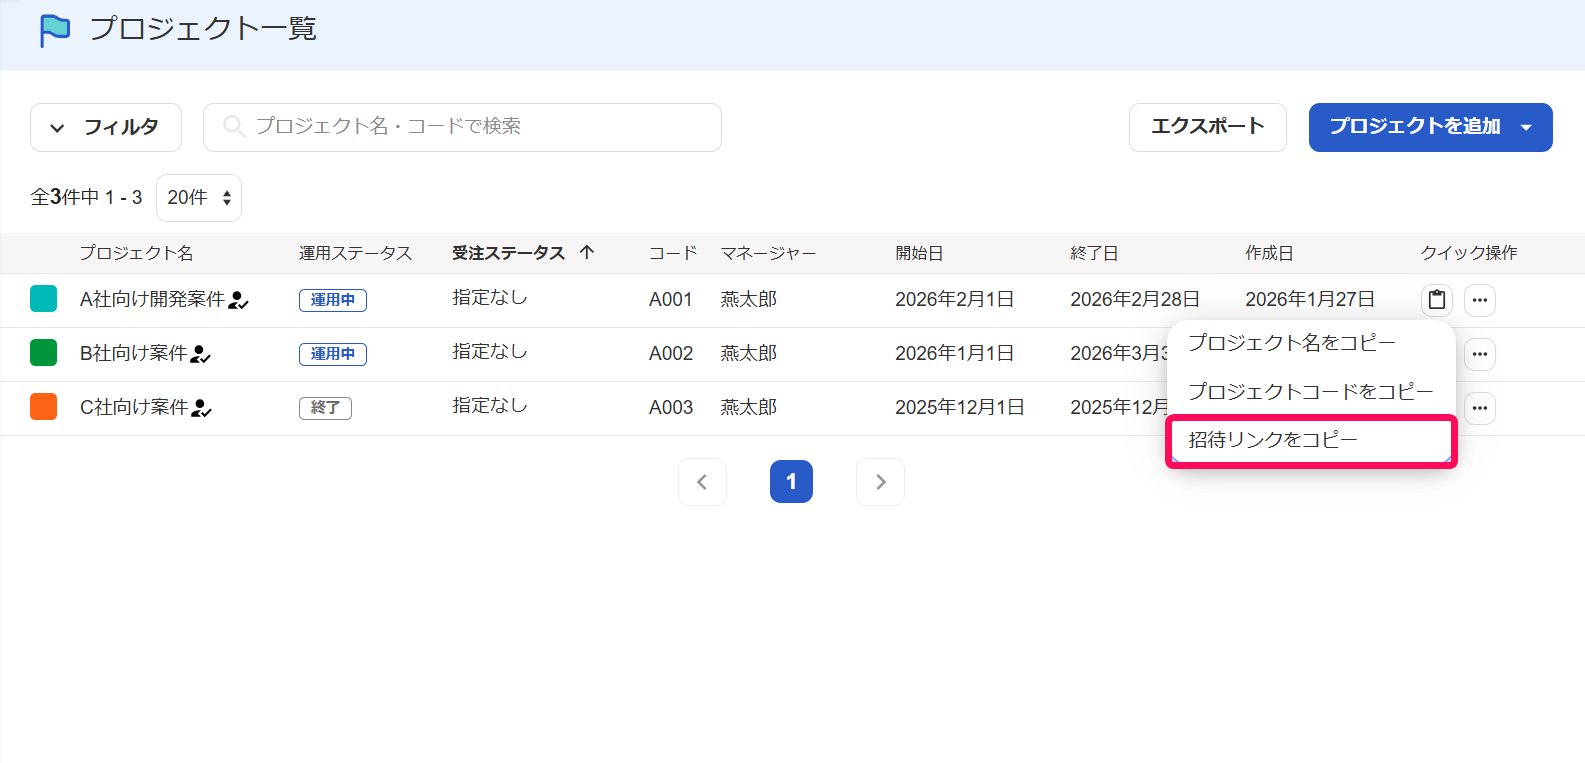
Task: Open the プロジェクトを追加 dropdown arrow
Action: tap(1526, 127)
